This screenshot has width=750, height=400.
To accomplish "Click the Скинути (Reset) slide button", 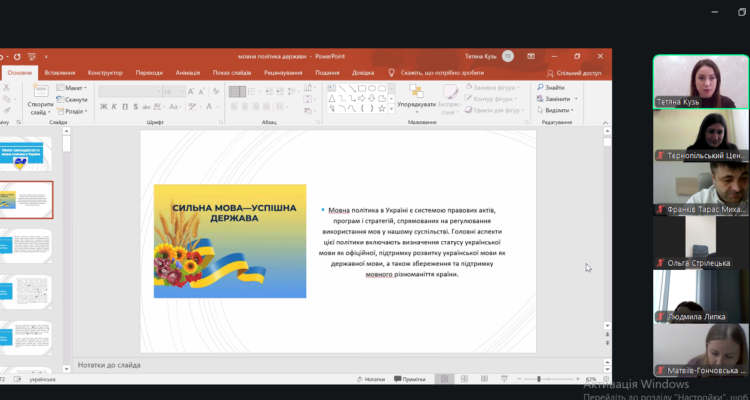I will (x=75, y=100).
